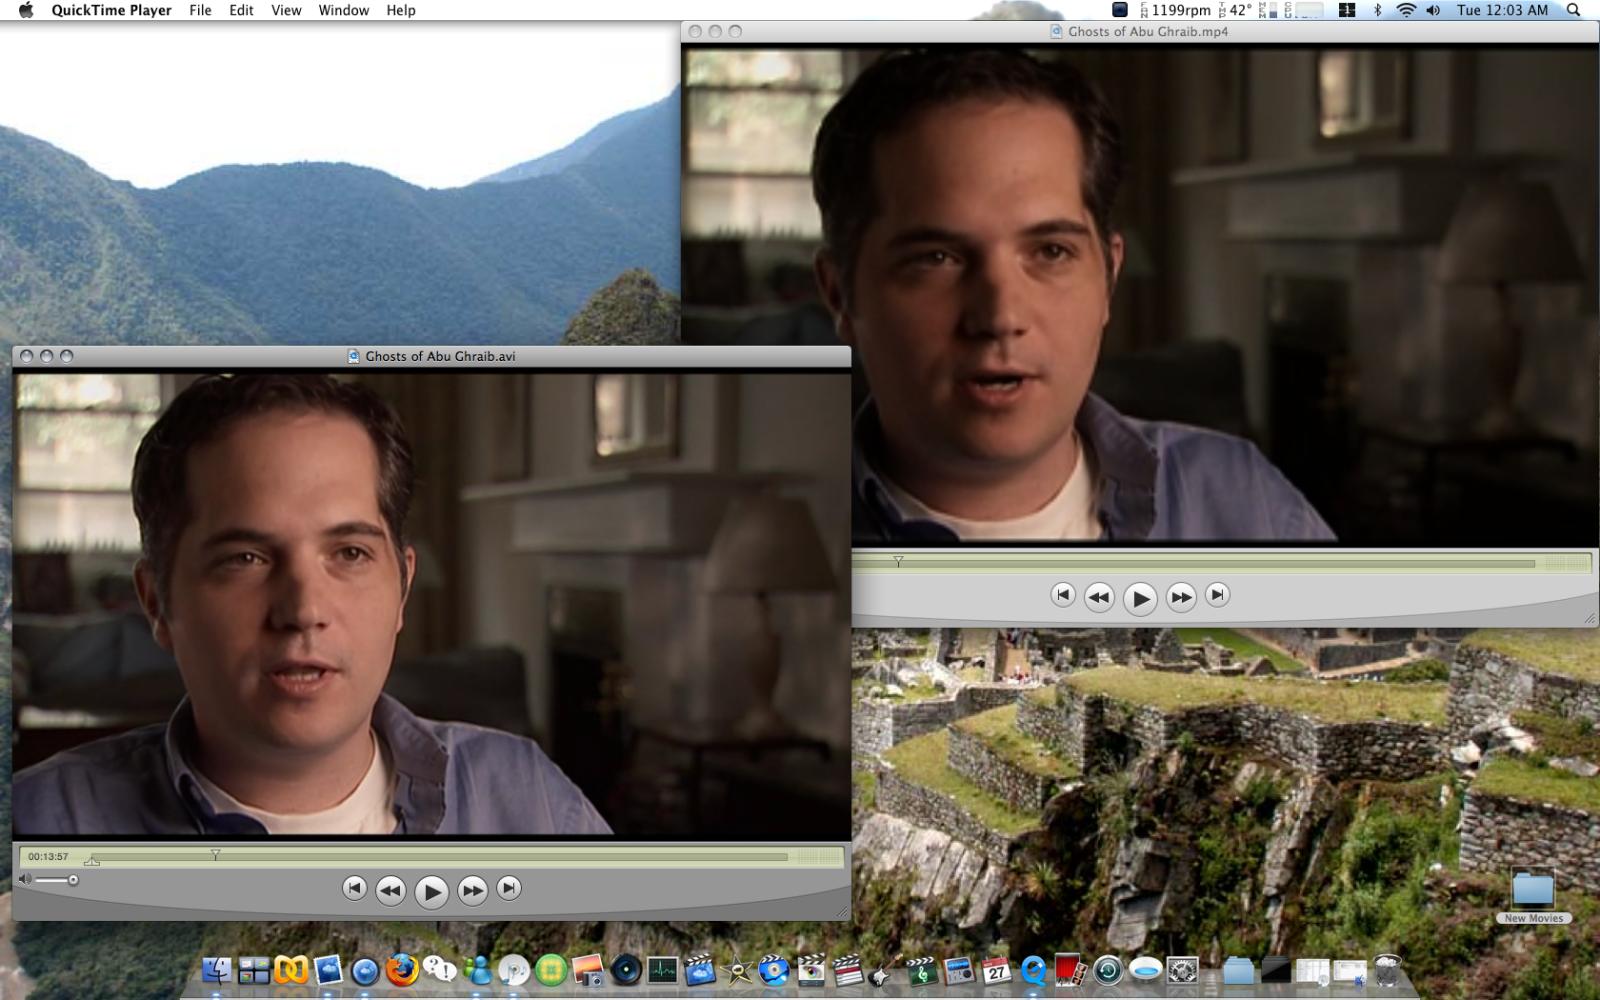
Task: Launch Firefox from the Dock
Action: pos(403,969)
